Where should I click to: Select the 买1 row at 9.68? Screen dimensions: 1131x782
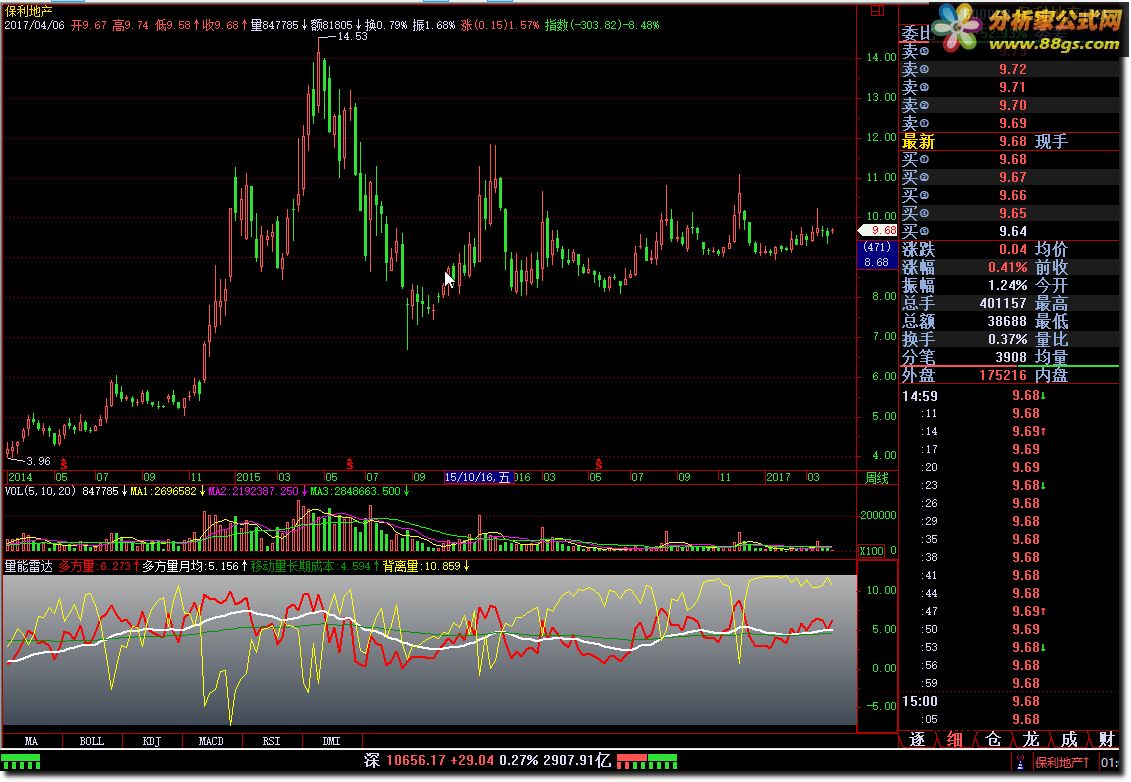1010,159
